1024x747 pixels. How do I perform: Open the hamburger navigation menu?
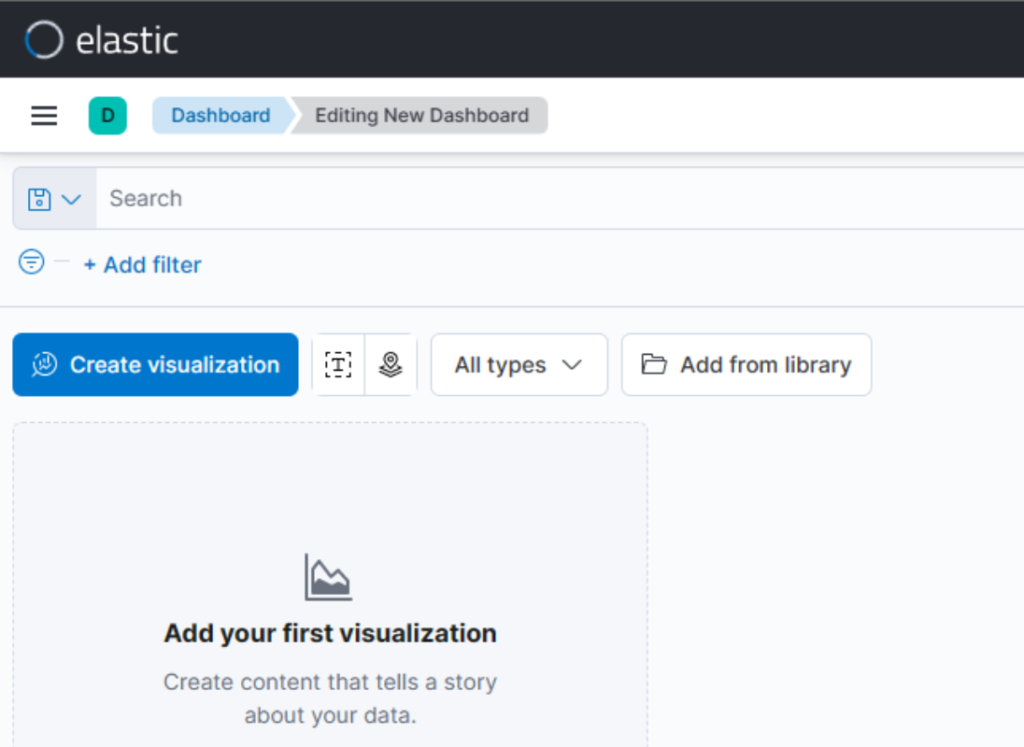pyautogui.click(x=44, y=116)
